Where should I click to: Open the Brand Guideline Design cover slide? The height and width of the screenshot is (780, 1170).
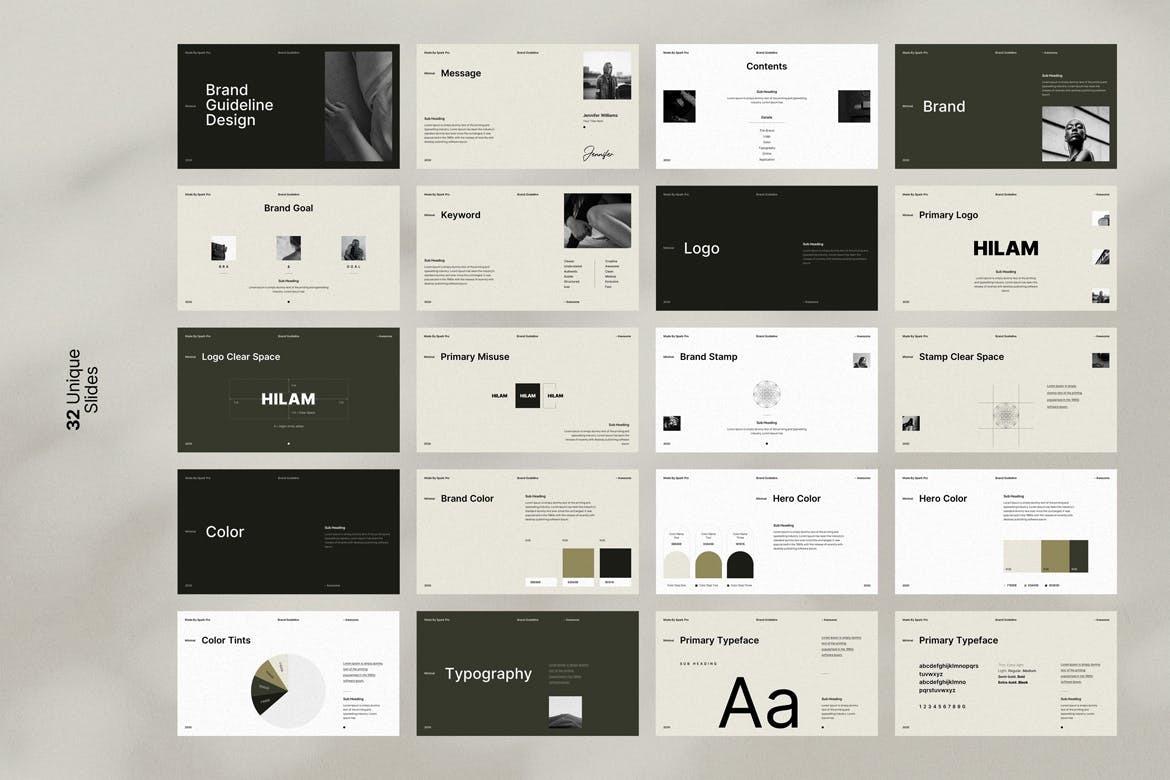tap(288, 106)
